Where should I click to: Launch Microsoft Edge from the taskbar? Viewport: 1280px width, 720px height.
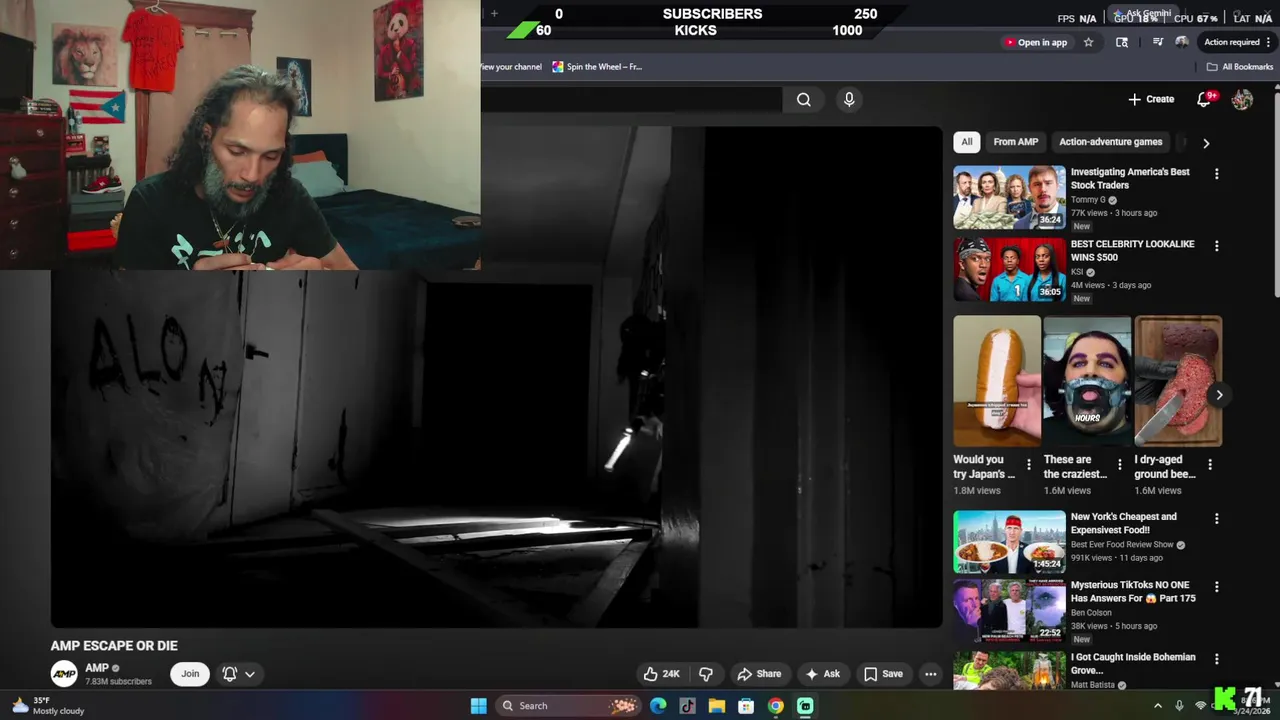tap(658, 706)
